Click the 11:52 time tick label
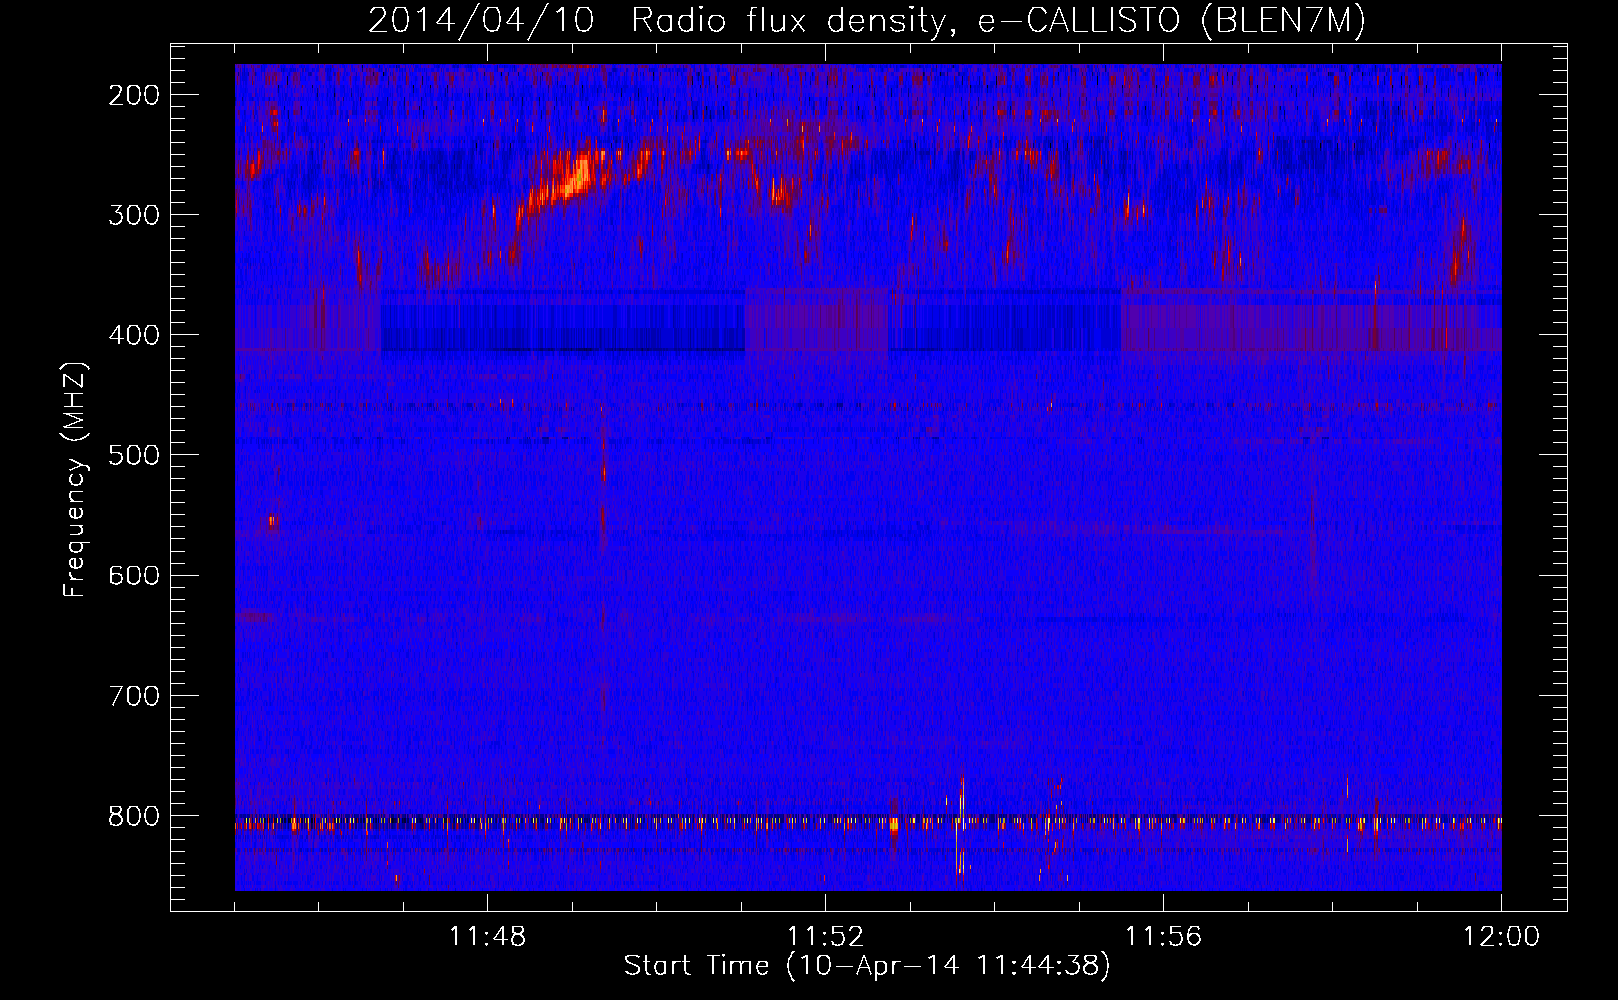The image size is (1618, 1000). pyautogui.click(x=826, y=936)
